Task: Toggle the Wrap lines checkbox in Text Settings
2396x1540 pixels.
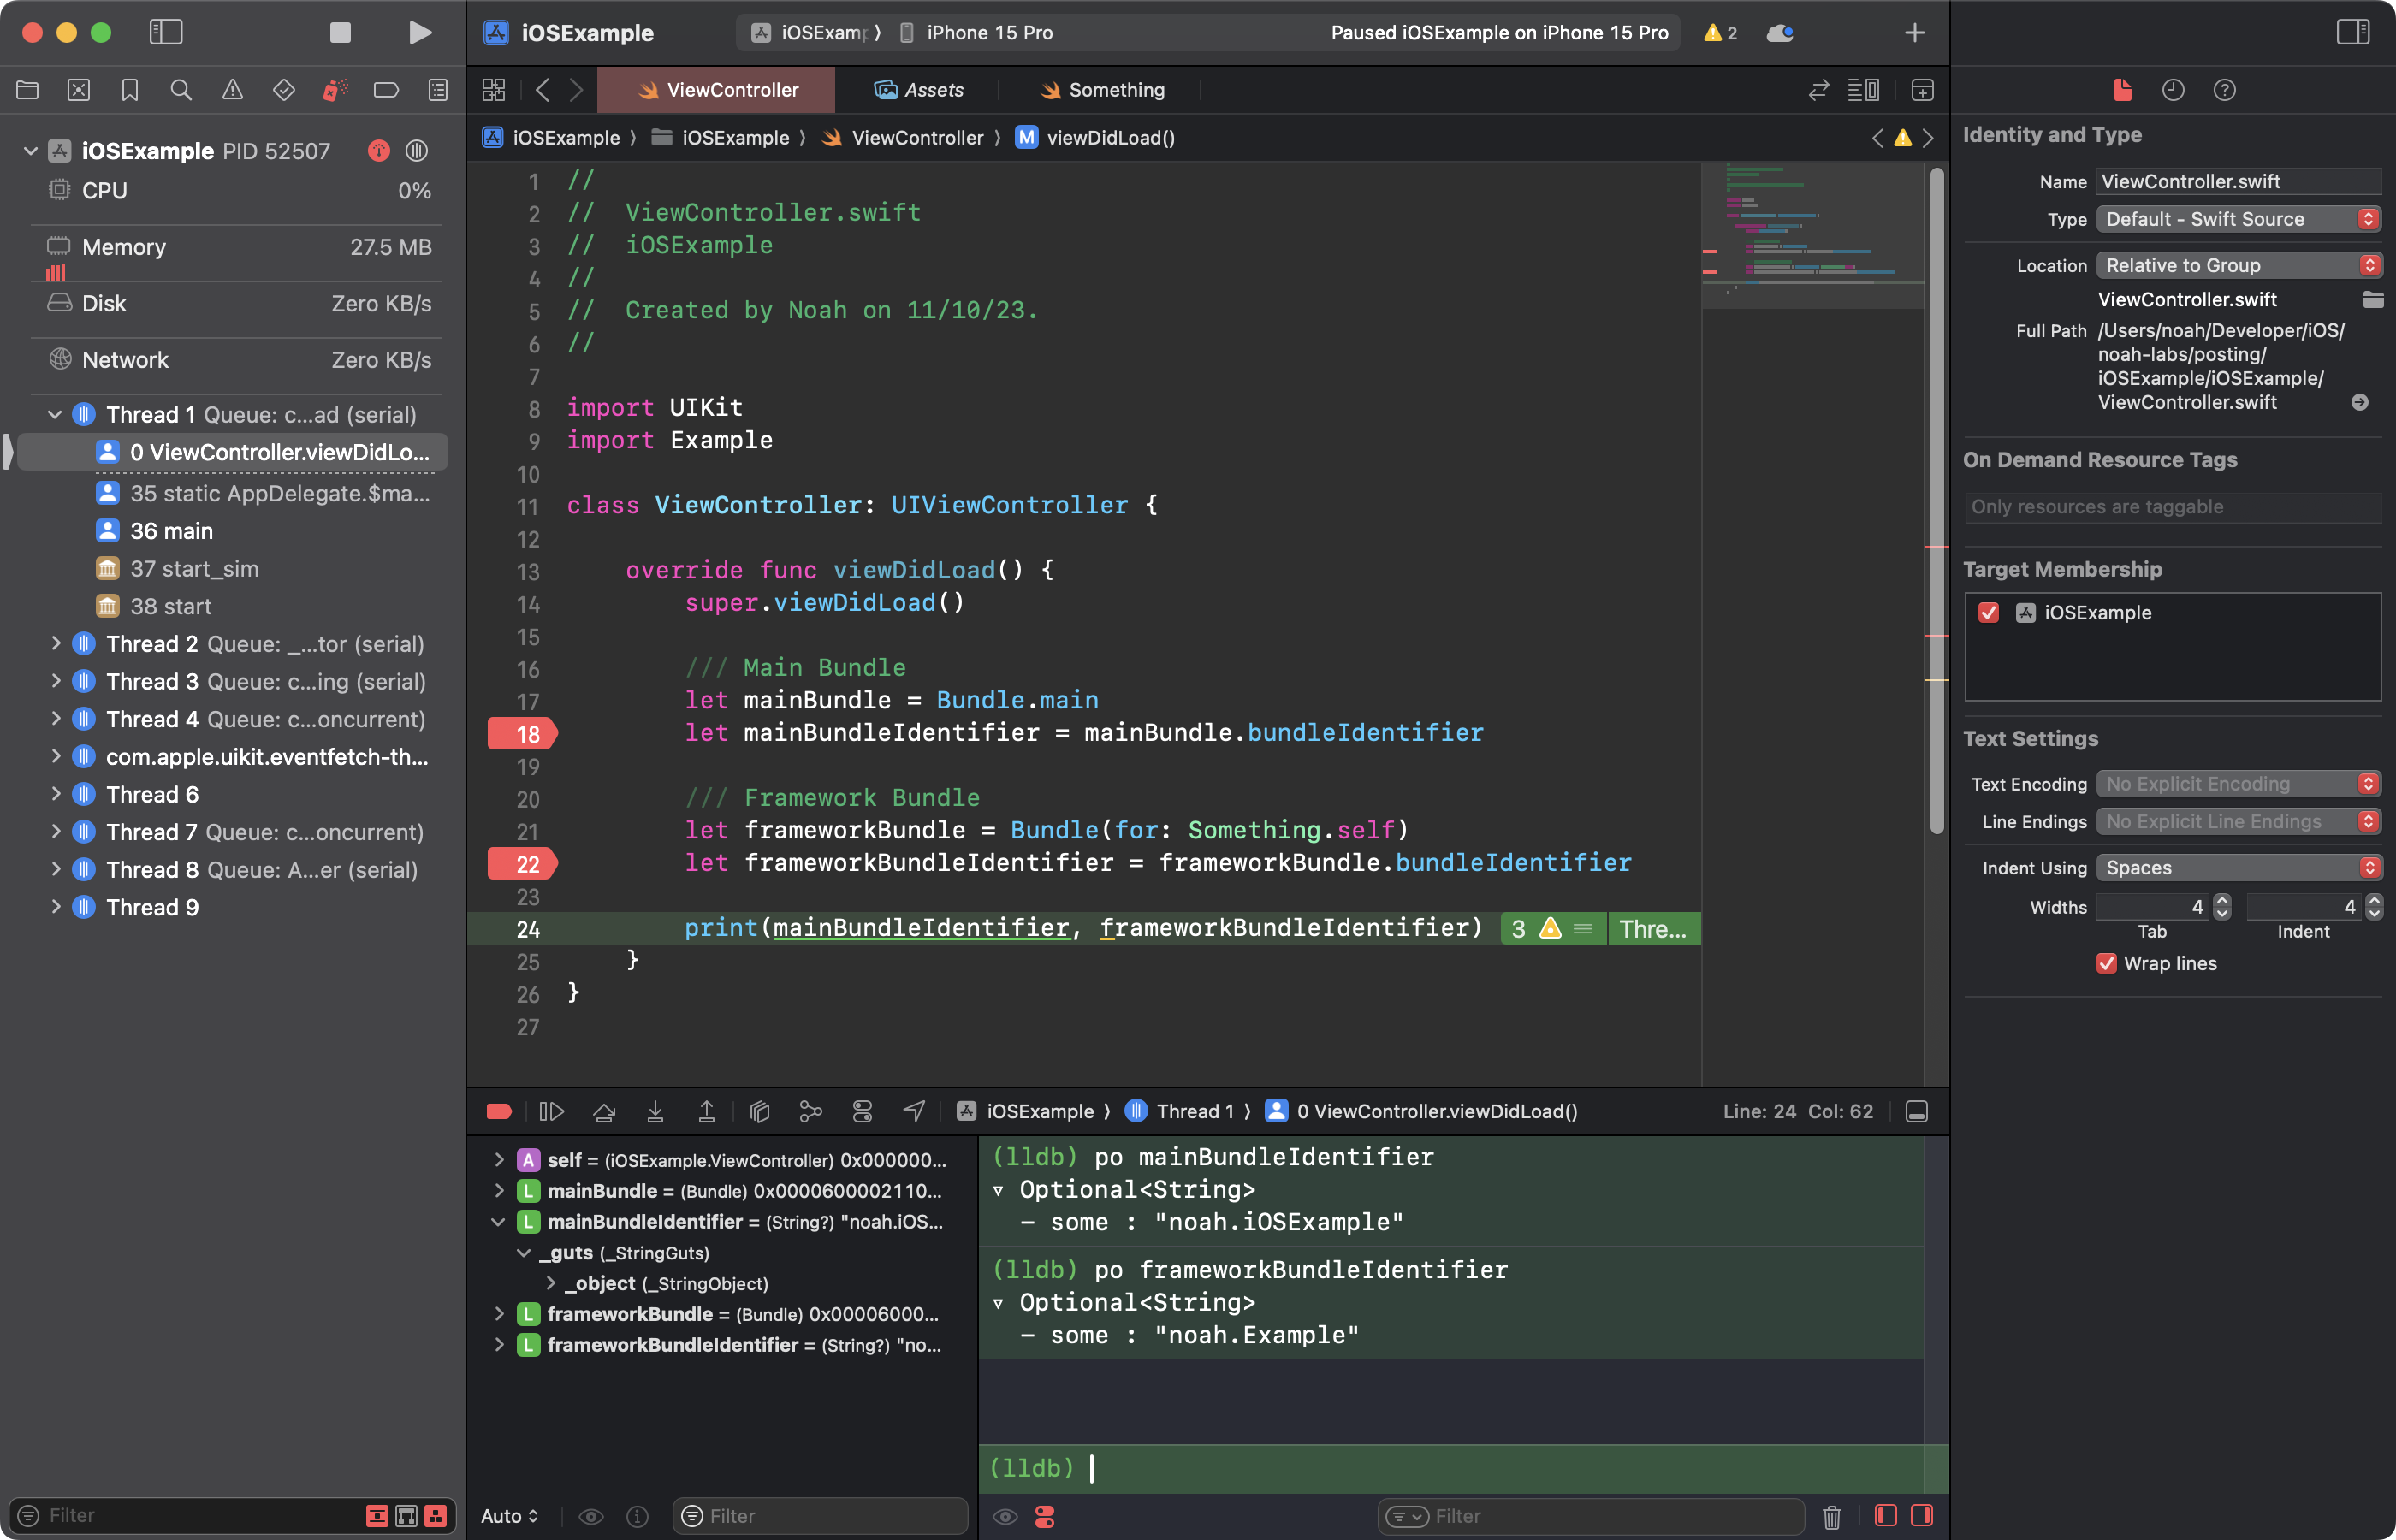Action: coord(2106,962)
